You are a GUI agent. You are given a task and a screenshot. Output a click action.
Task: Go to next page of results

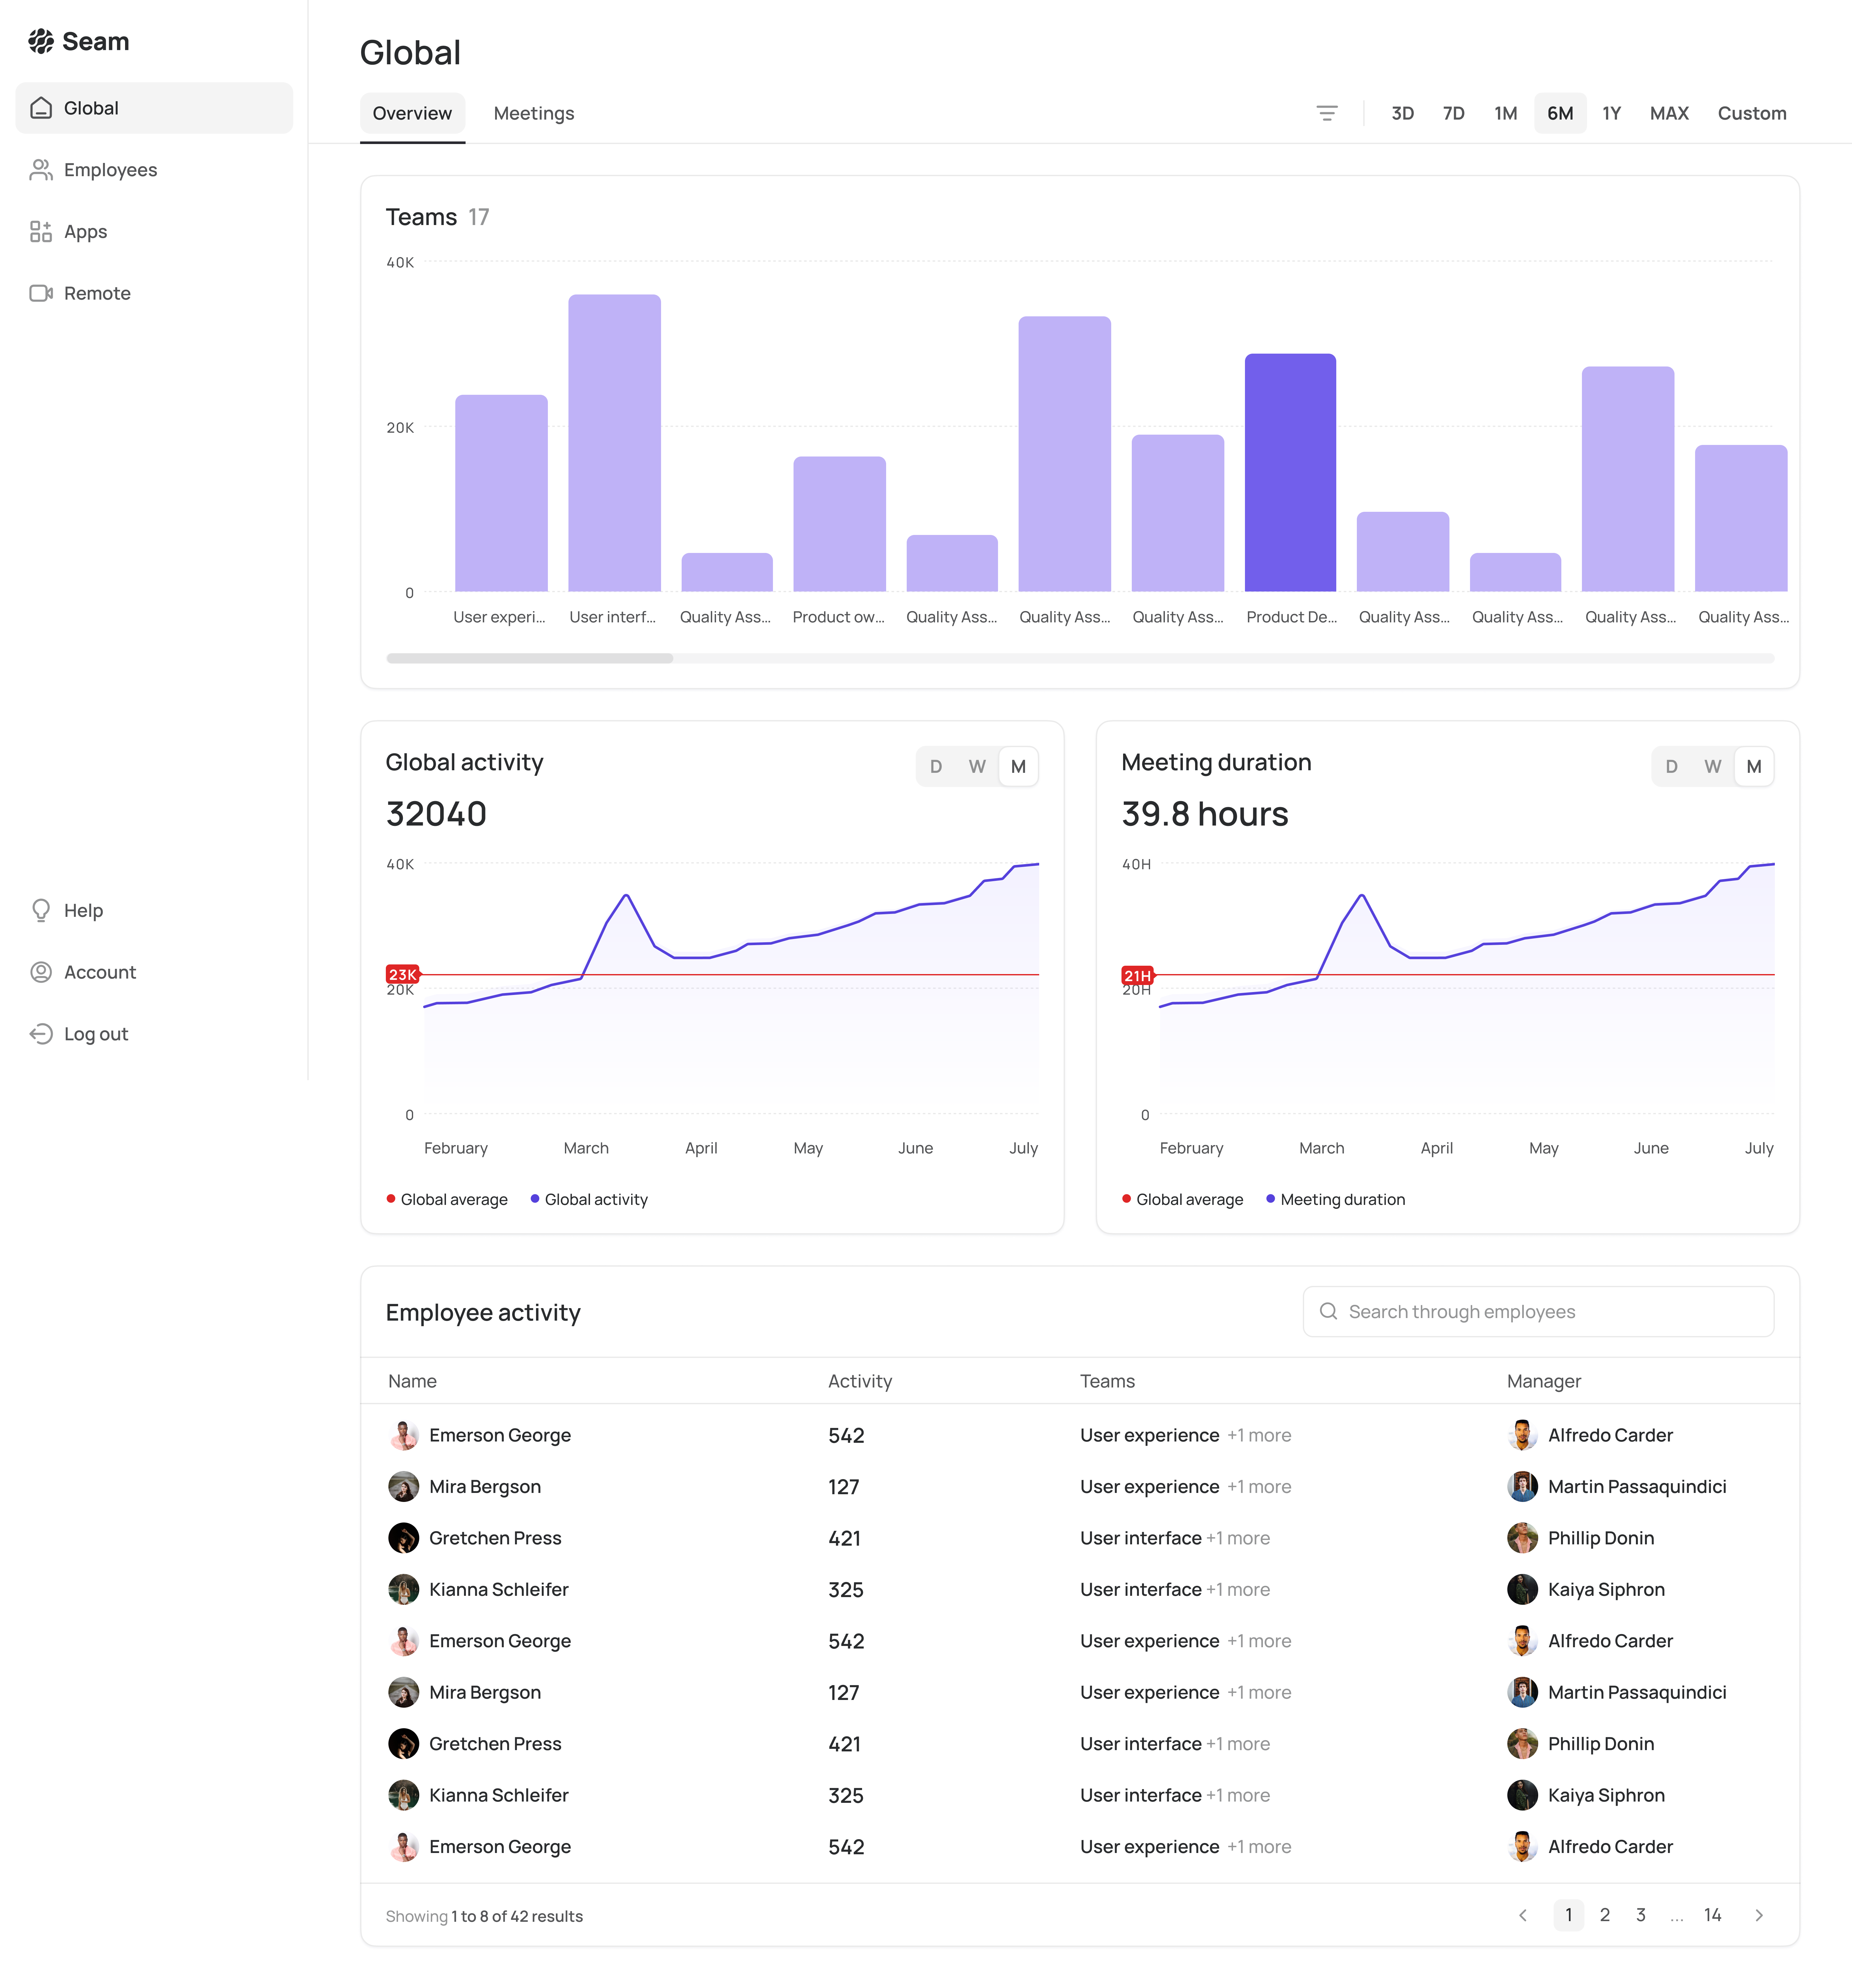click(1759, 1915)
